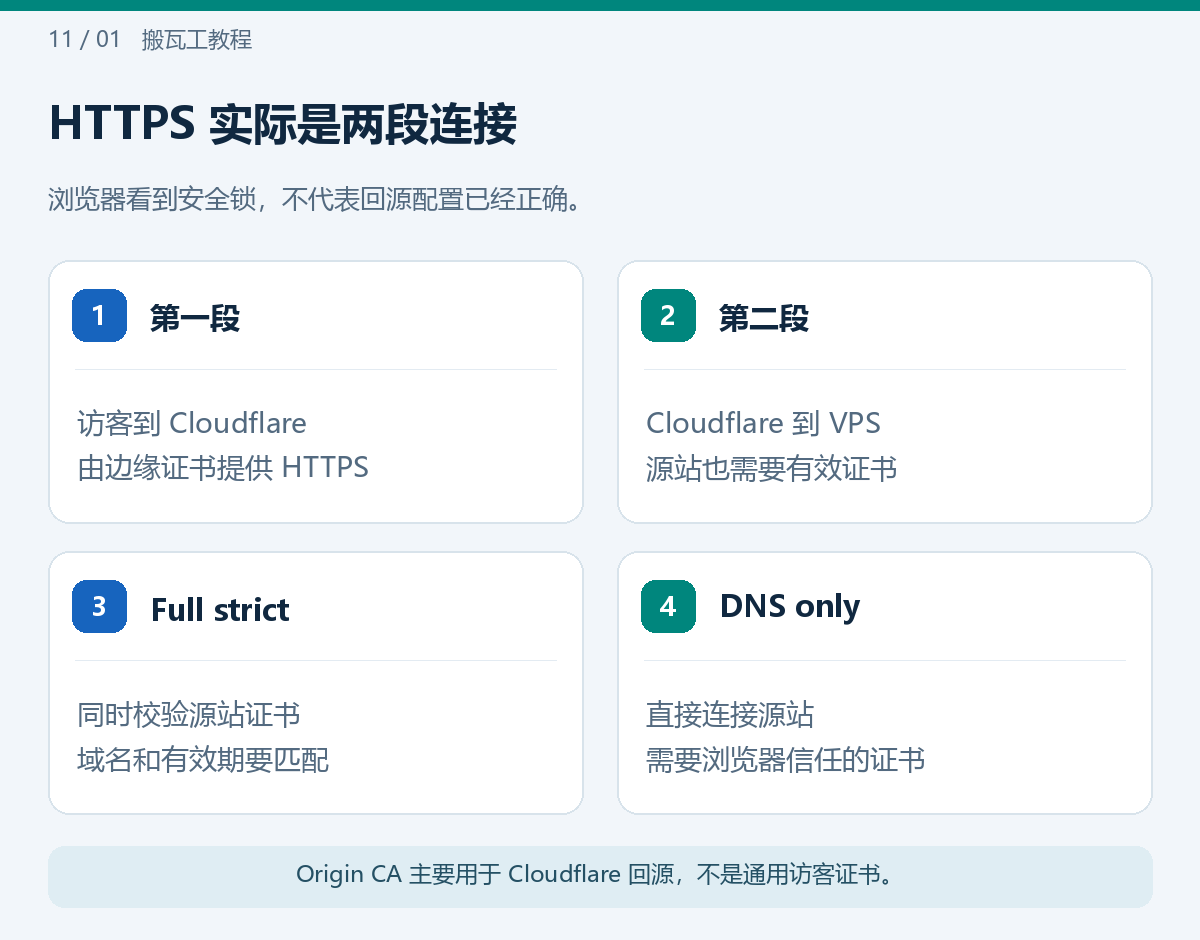Viewport: 1200px width, 940px height.
Task: Click the subtitle 浏览器看到安全锁 sentence
Action: [315, 200]
